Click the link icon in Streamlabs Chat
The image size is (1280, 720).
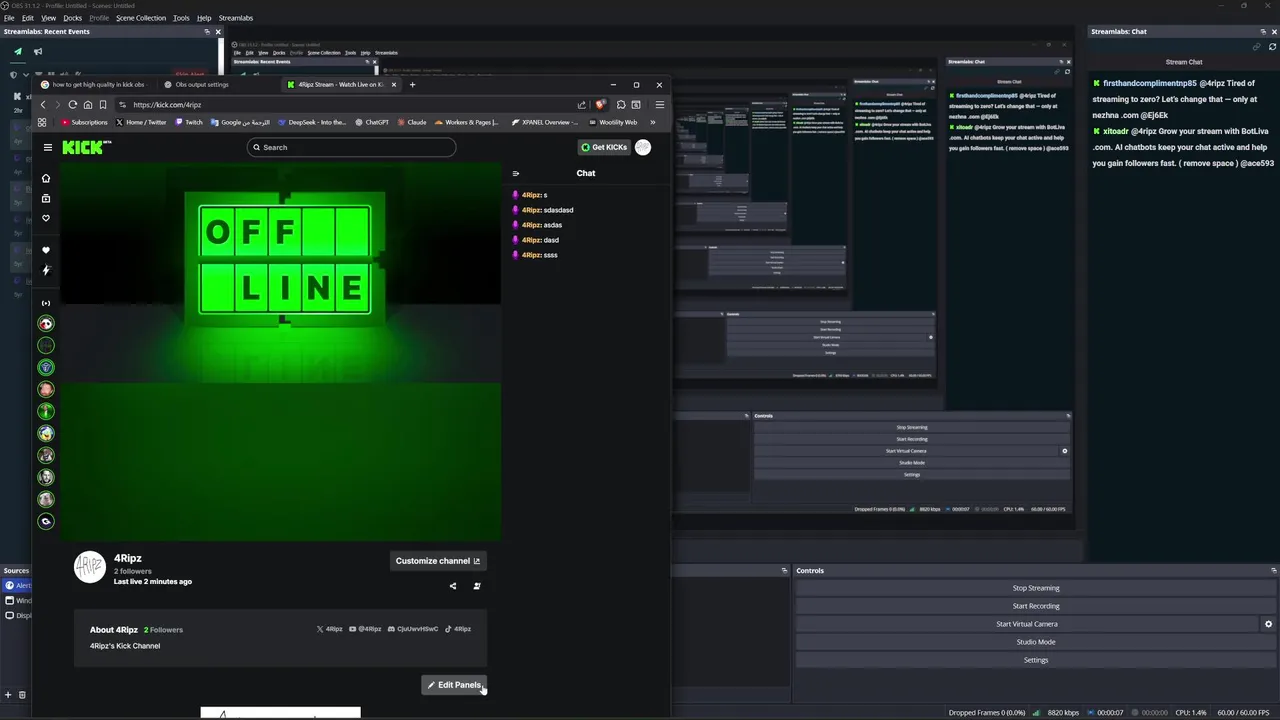coord(1257,47)
